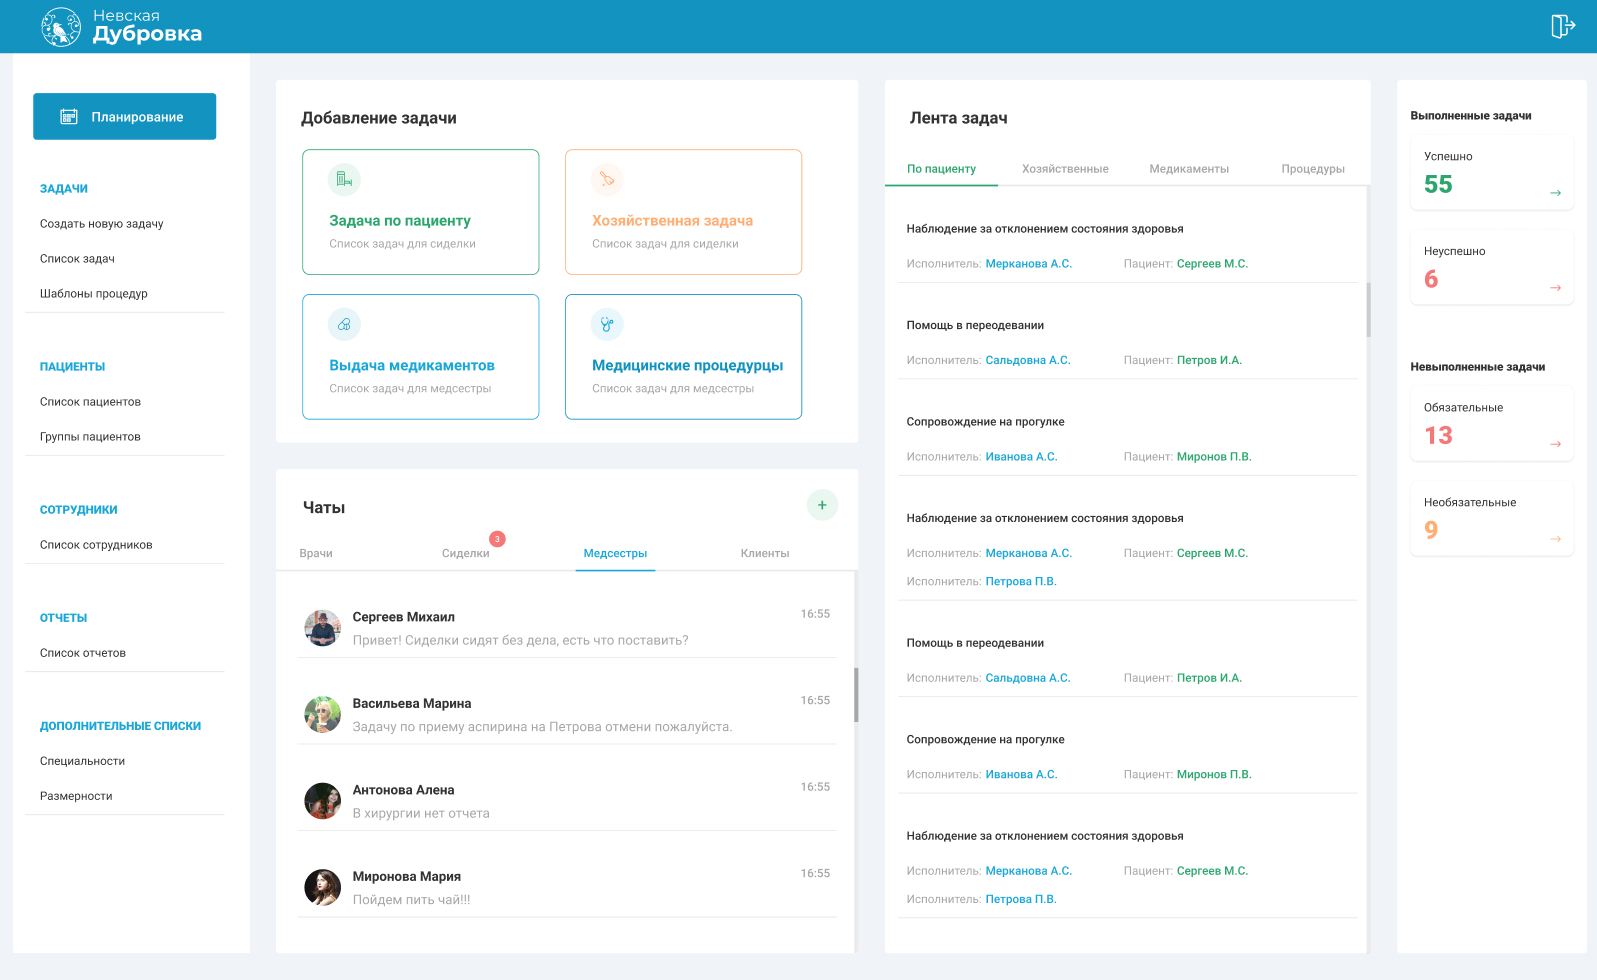The height and width of the screenshot is (980, 1597).
Task: Click ЗАДАЧИ section heading
Action: coord(64,189)
